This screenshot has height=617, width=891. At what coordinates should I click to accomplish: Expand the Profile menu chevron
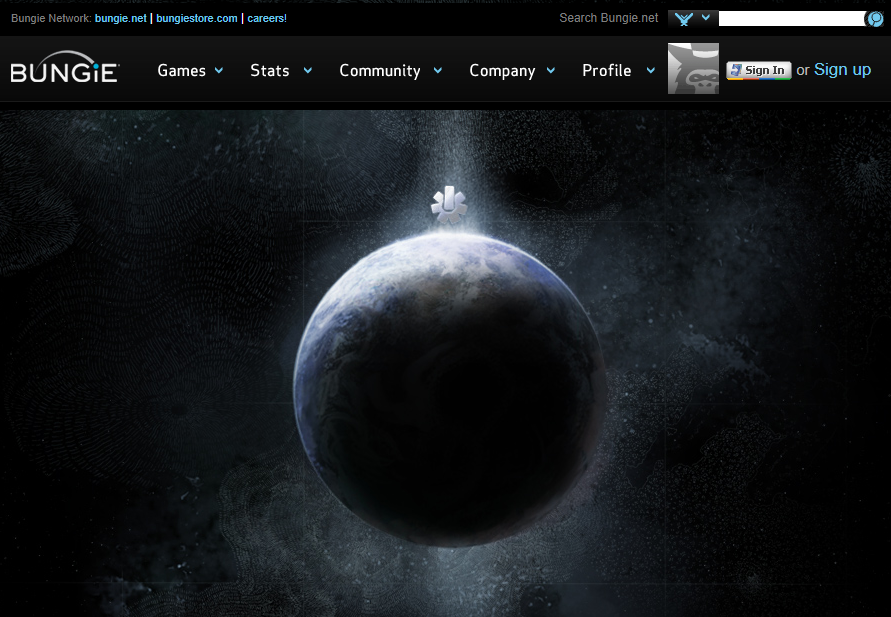[651, 70]
